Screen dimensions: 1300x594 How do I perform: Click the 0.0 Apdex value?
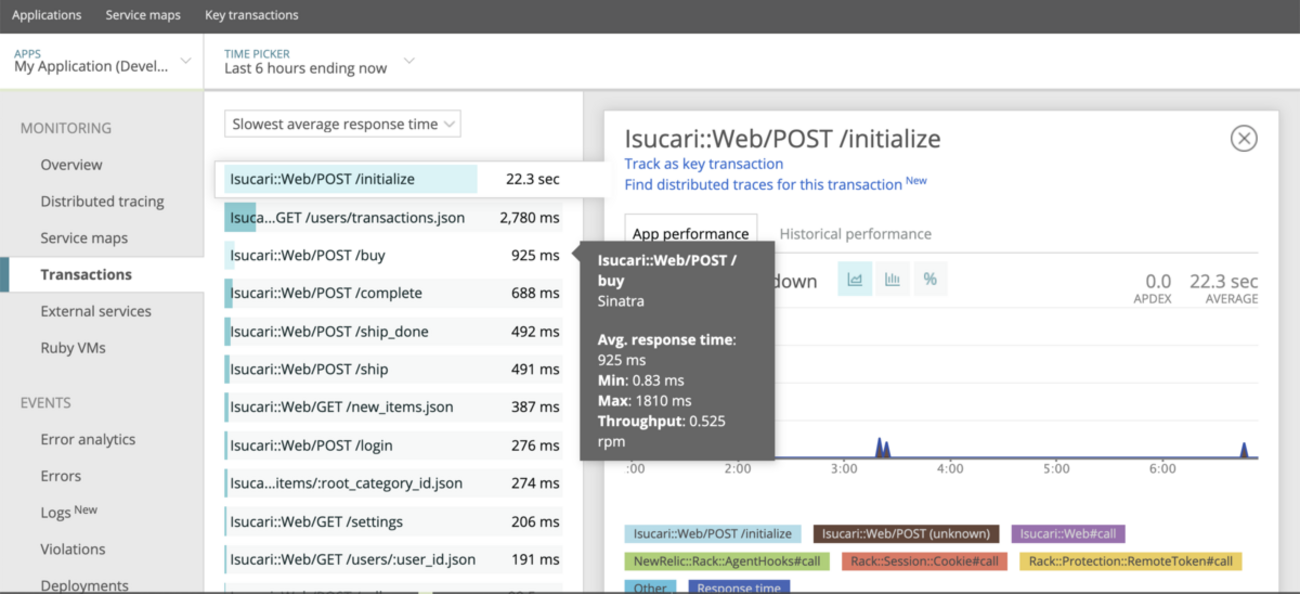tap(1158, 282)
